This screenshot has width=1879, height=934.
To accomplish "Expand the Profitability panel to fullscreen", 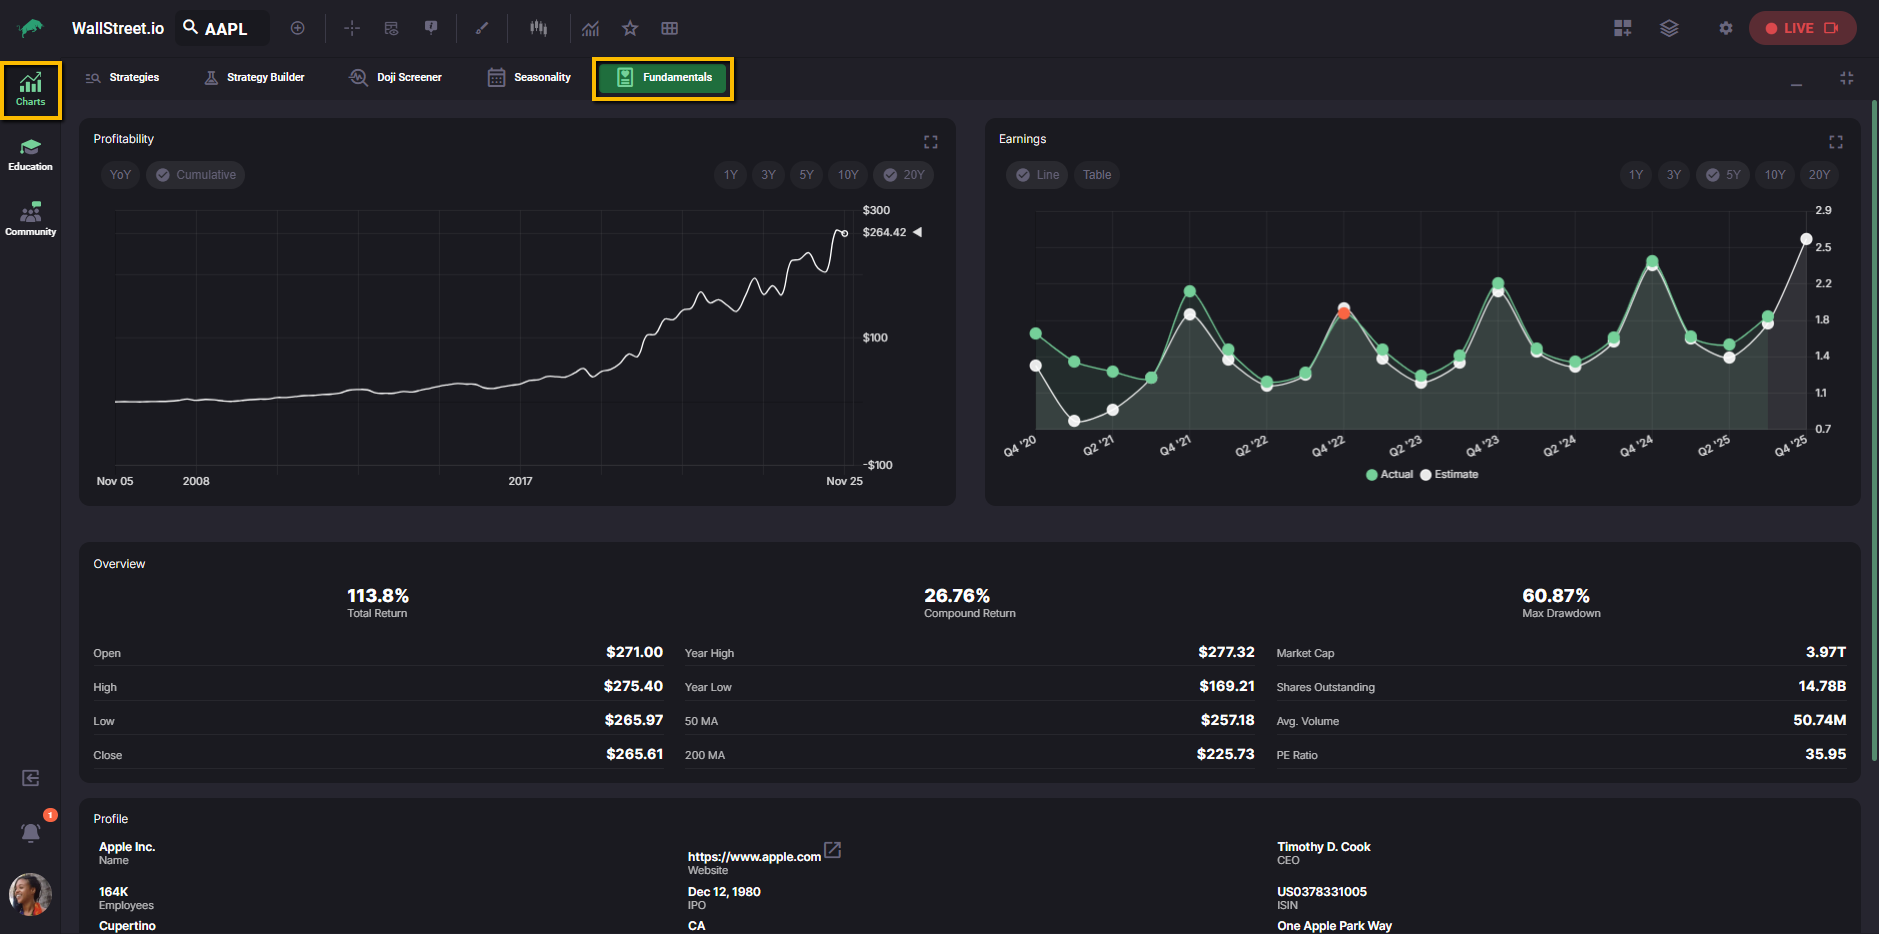I will pyautogui.click(x=930, y=142).
